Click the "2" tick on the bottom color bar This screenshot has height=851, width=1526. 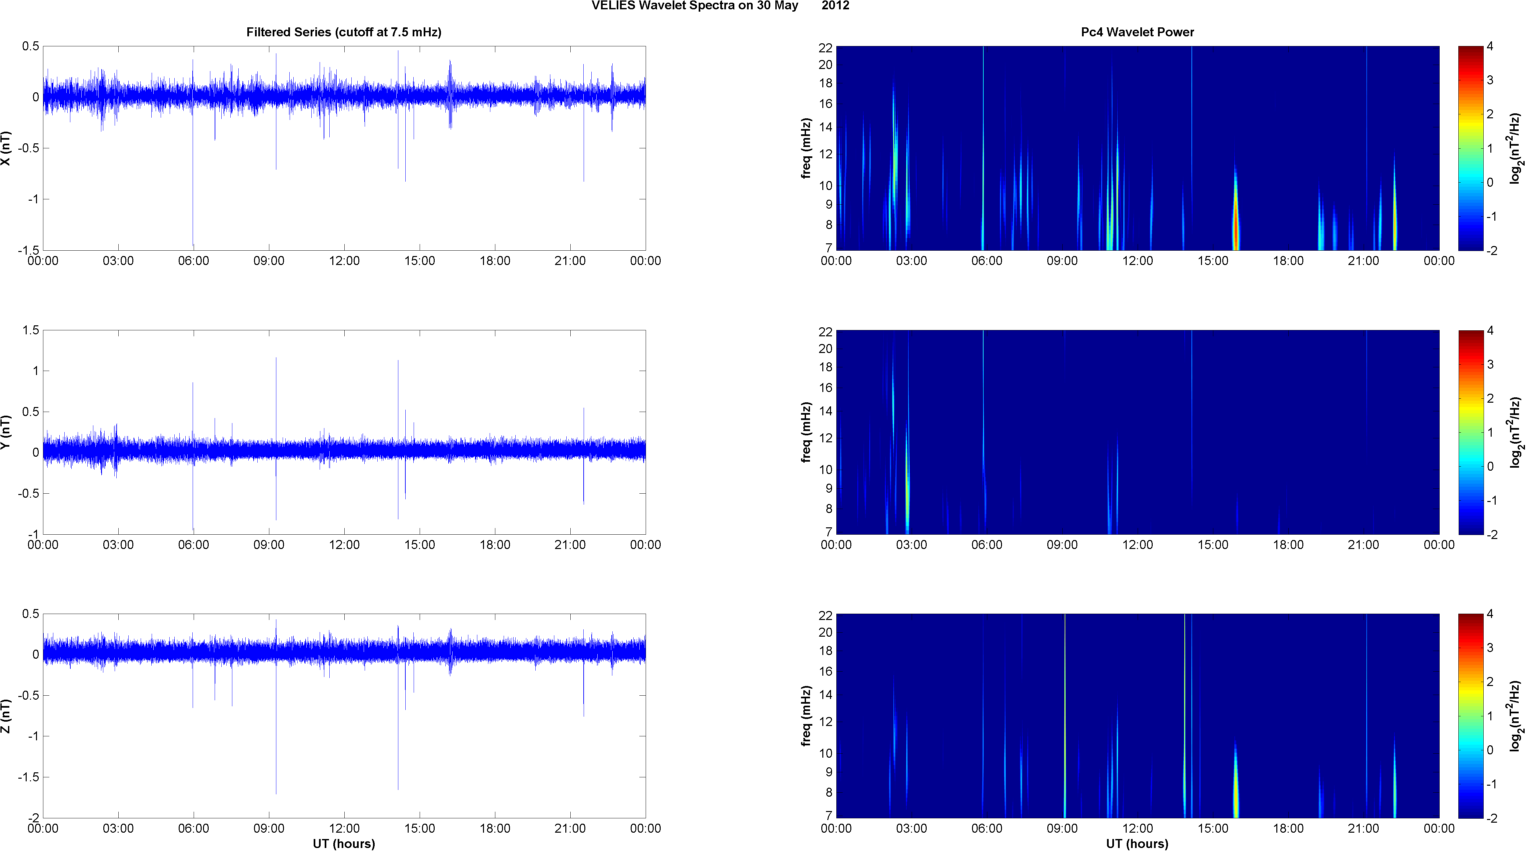coord(1490,682)
